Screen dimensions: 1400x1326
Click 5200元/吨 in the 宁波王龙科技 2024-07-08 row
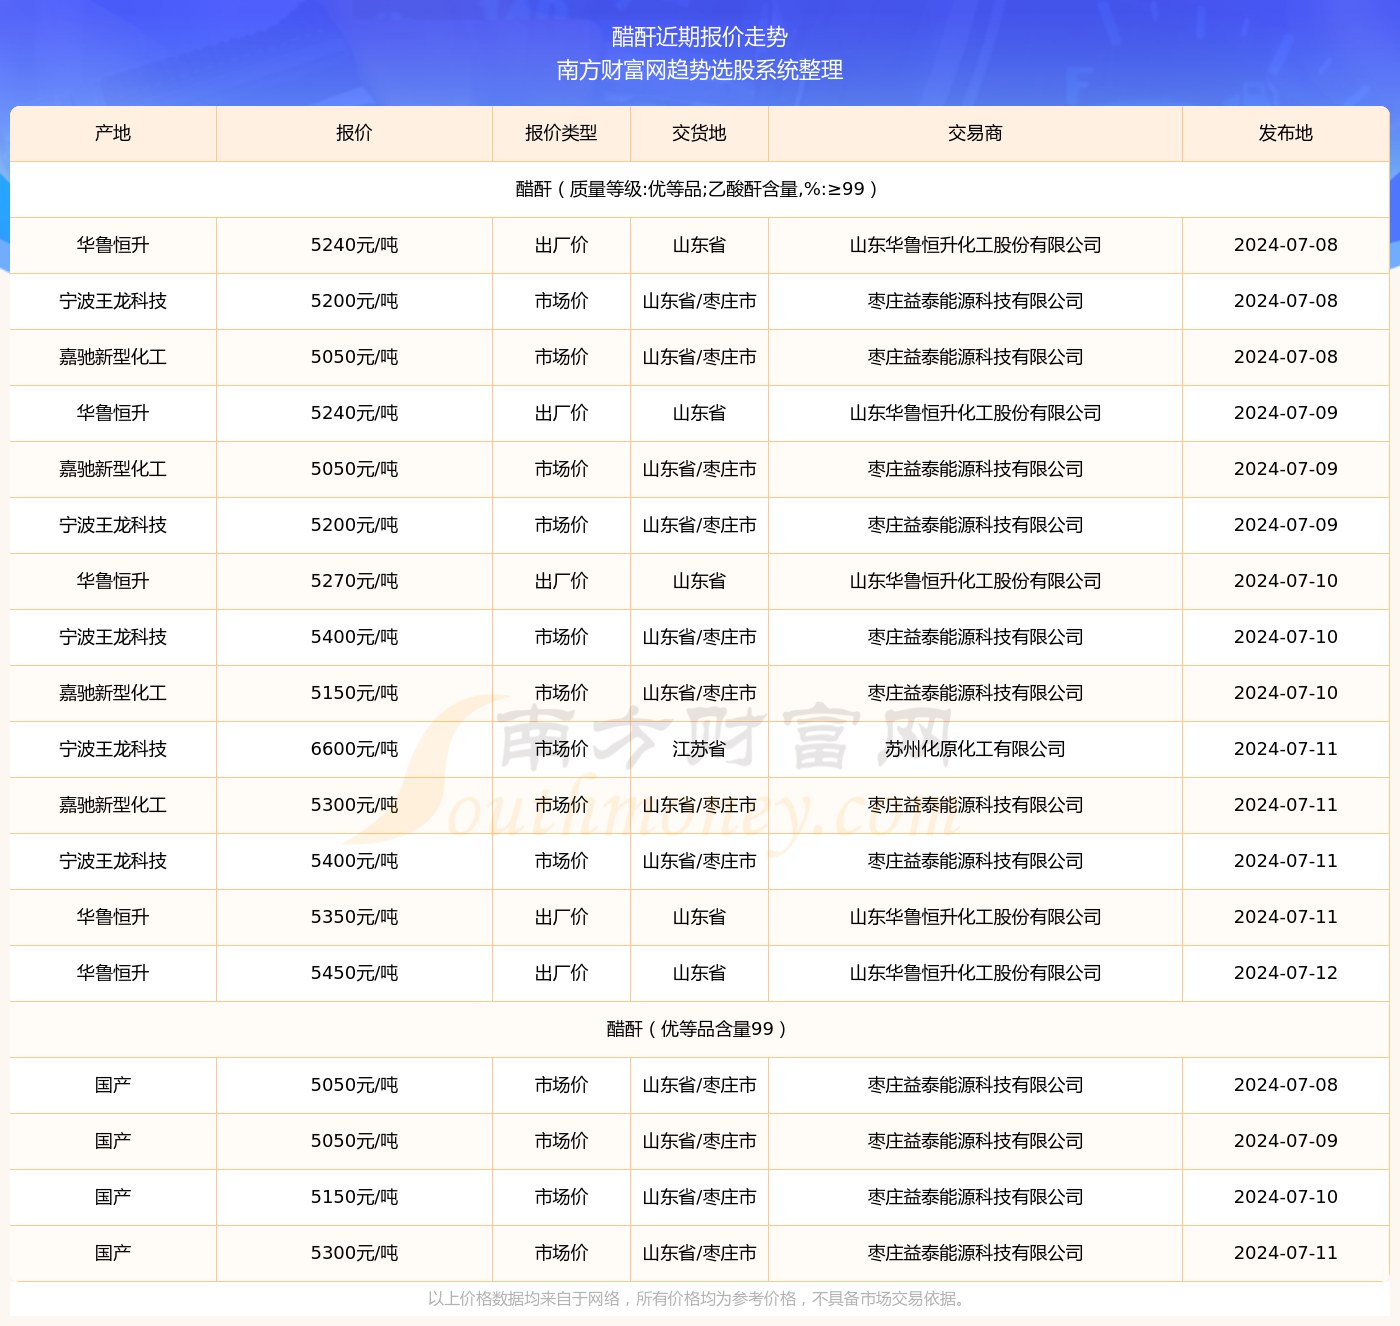354,301
